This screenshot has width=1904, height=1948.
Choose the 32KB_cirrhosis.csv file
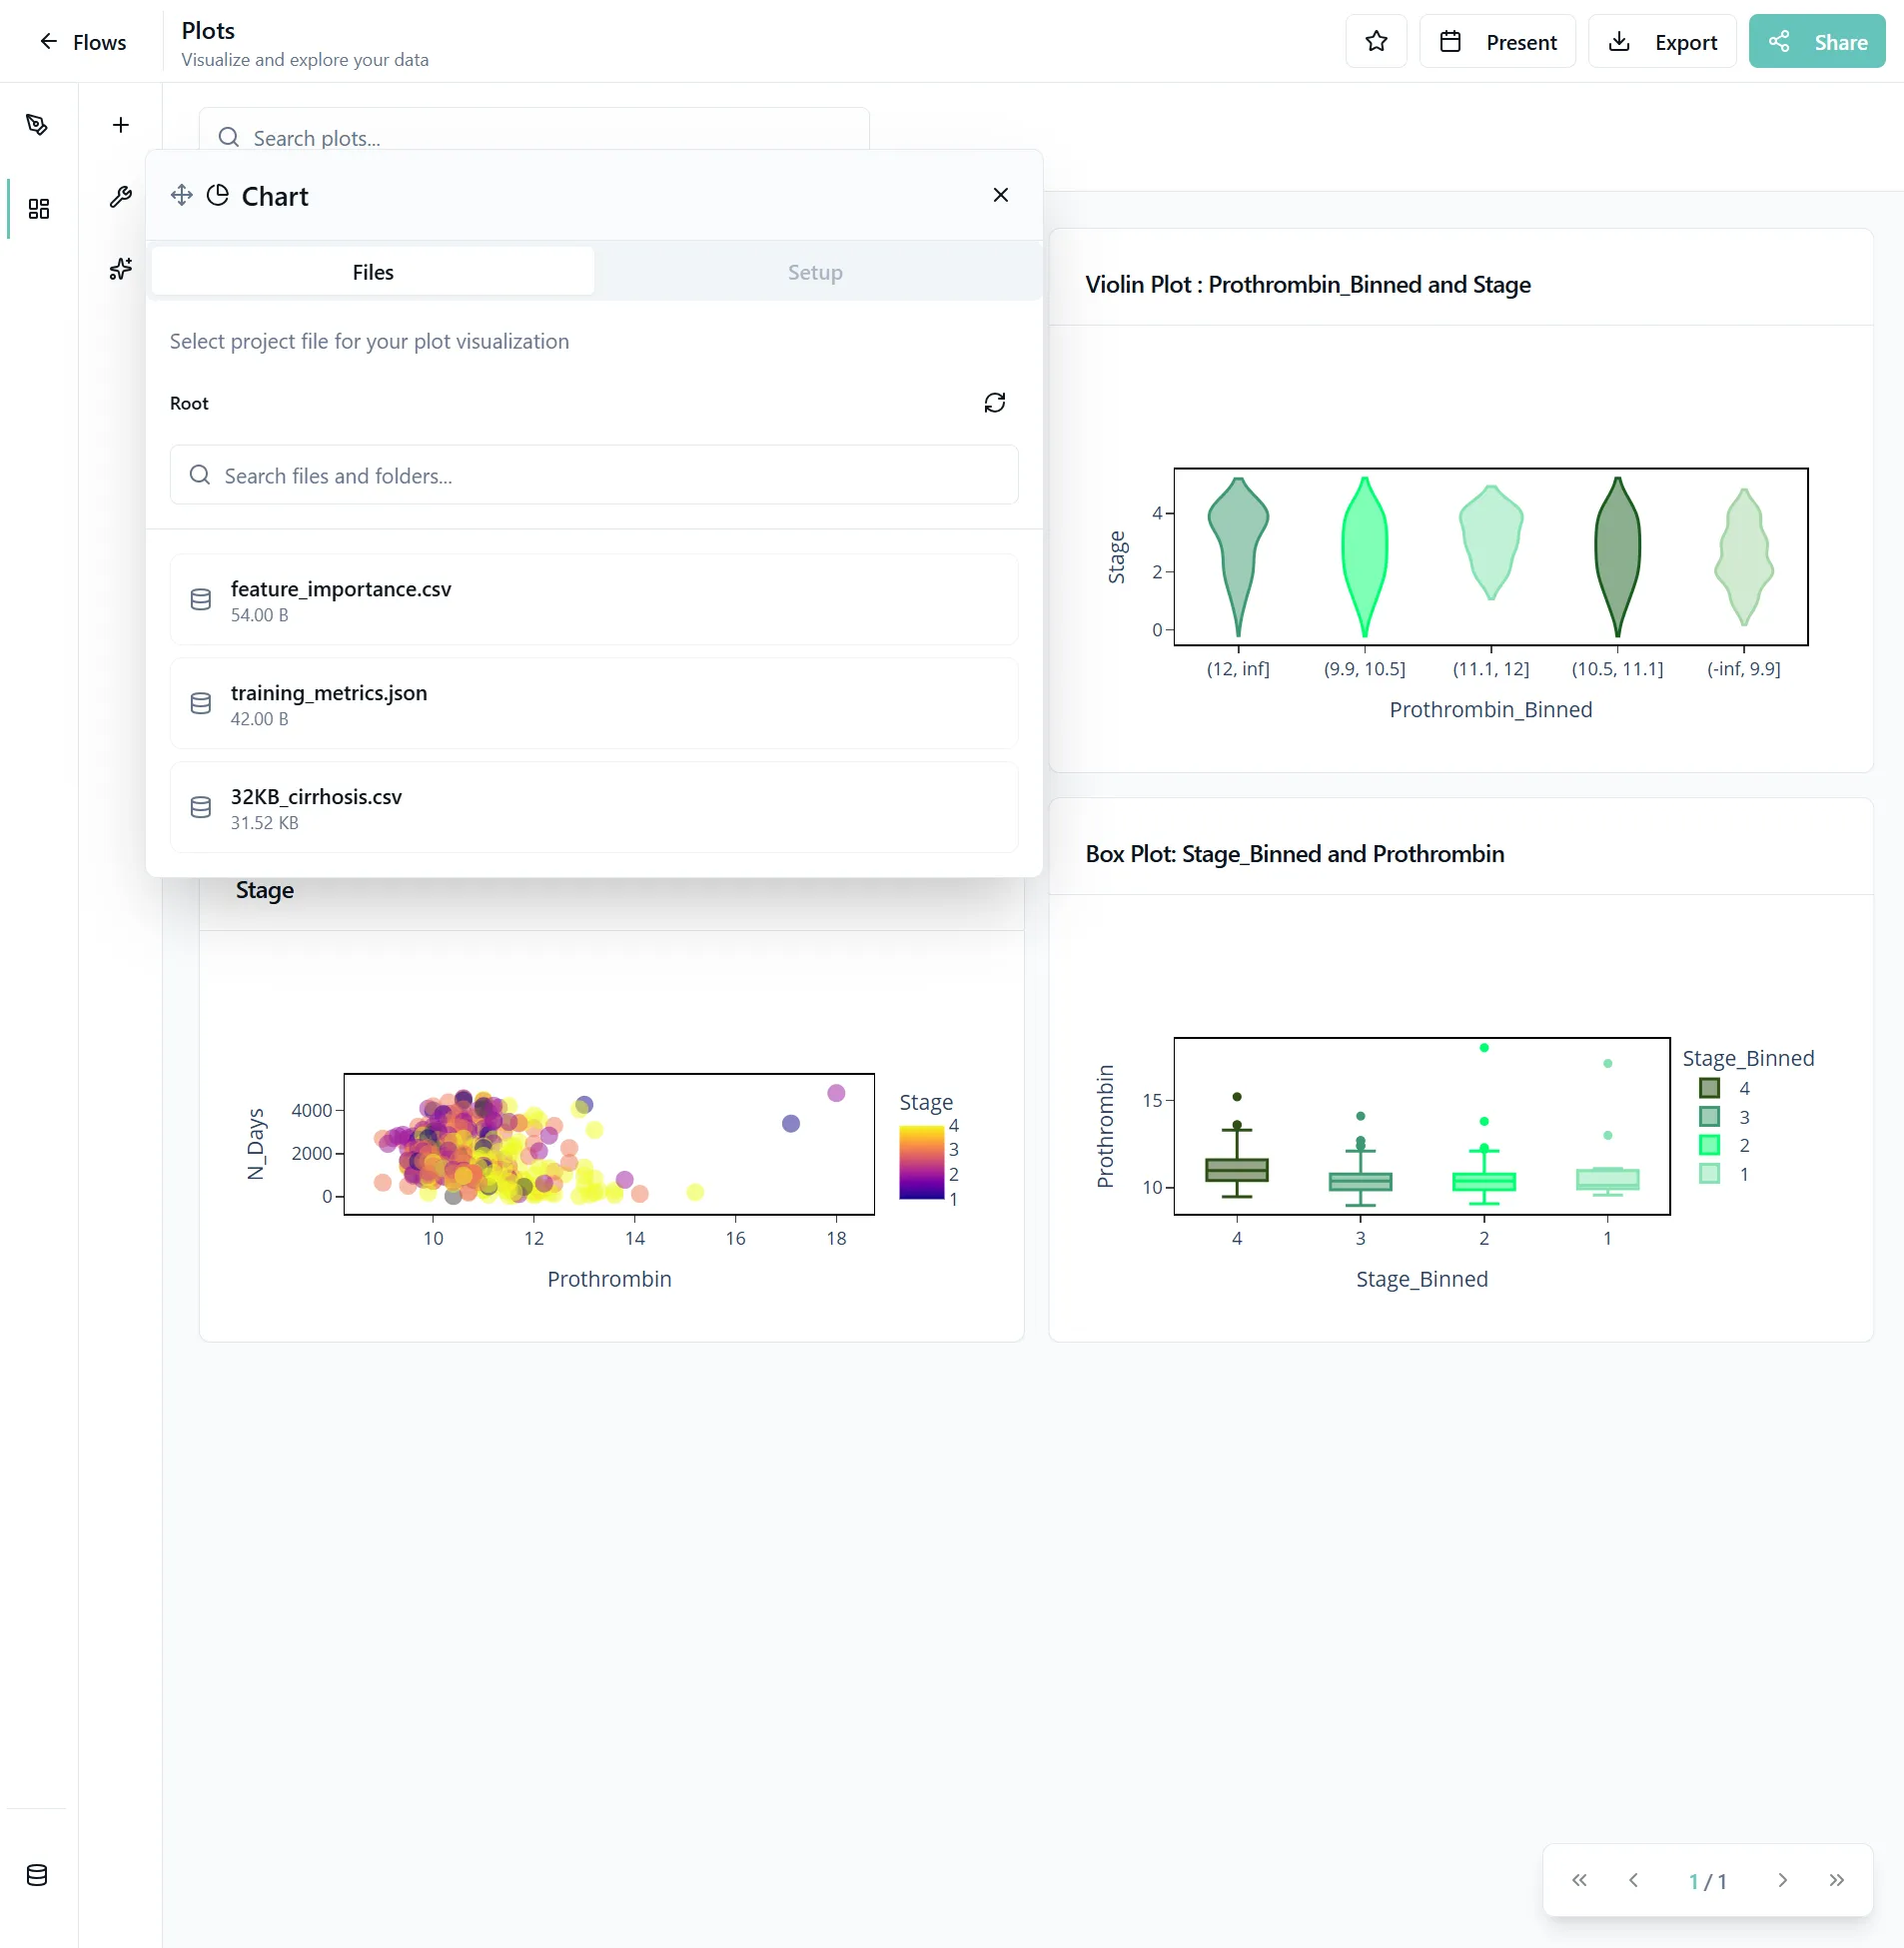tap(594, 808)
